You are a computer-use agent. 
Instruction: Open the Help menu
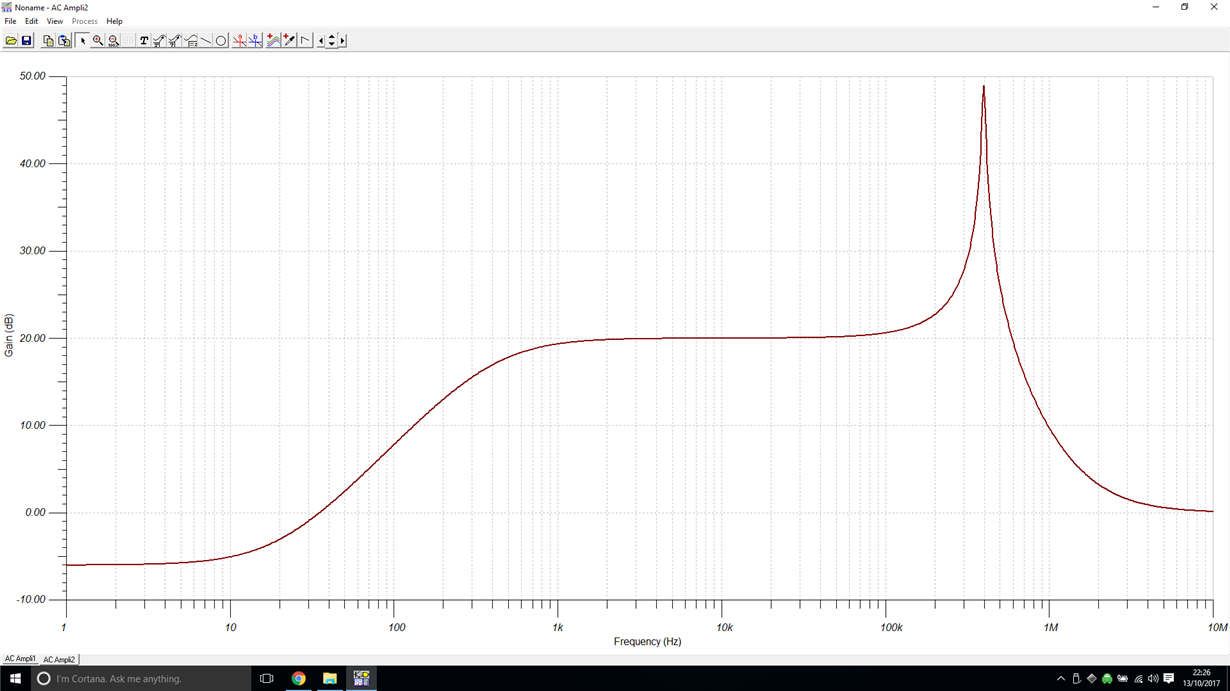(114, 21)
